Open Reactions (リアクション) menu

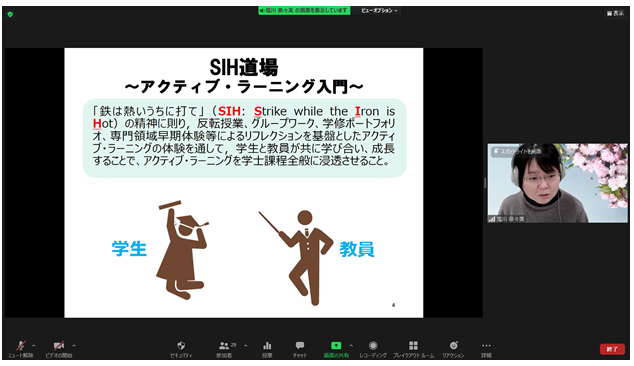pos(453,349)
